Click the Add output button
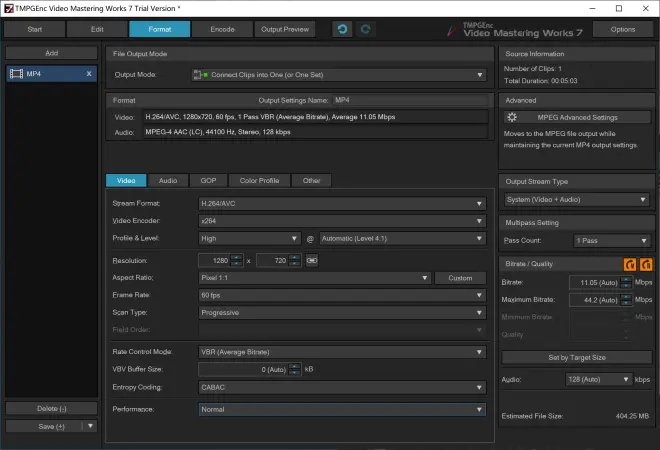Viewport: 660px width, 450px height. 51,53
